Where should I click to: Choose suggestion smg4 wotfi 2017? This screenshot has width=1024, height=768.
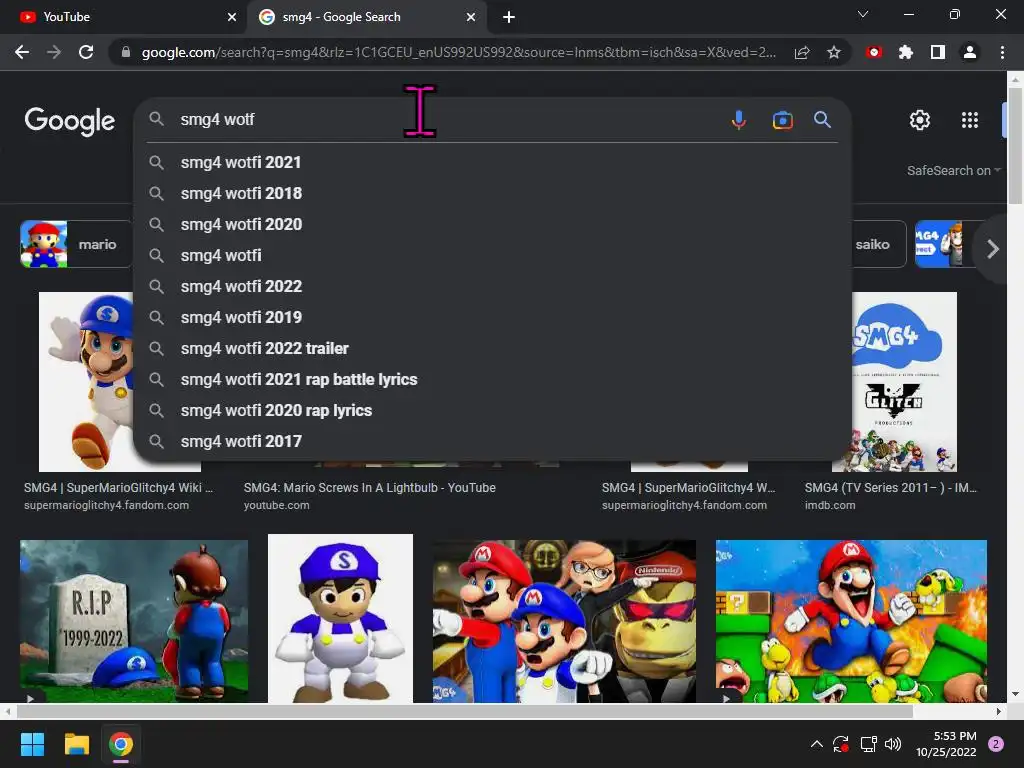point(492,441)
